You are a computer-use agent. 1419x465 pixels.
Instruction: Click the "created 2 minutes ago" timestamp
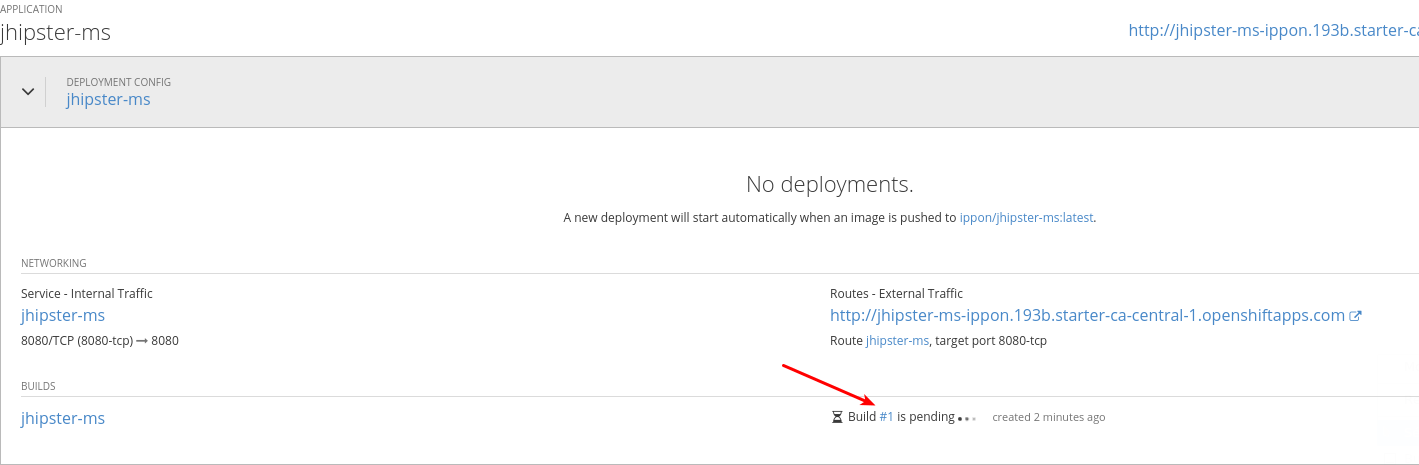coord(1048,417)
